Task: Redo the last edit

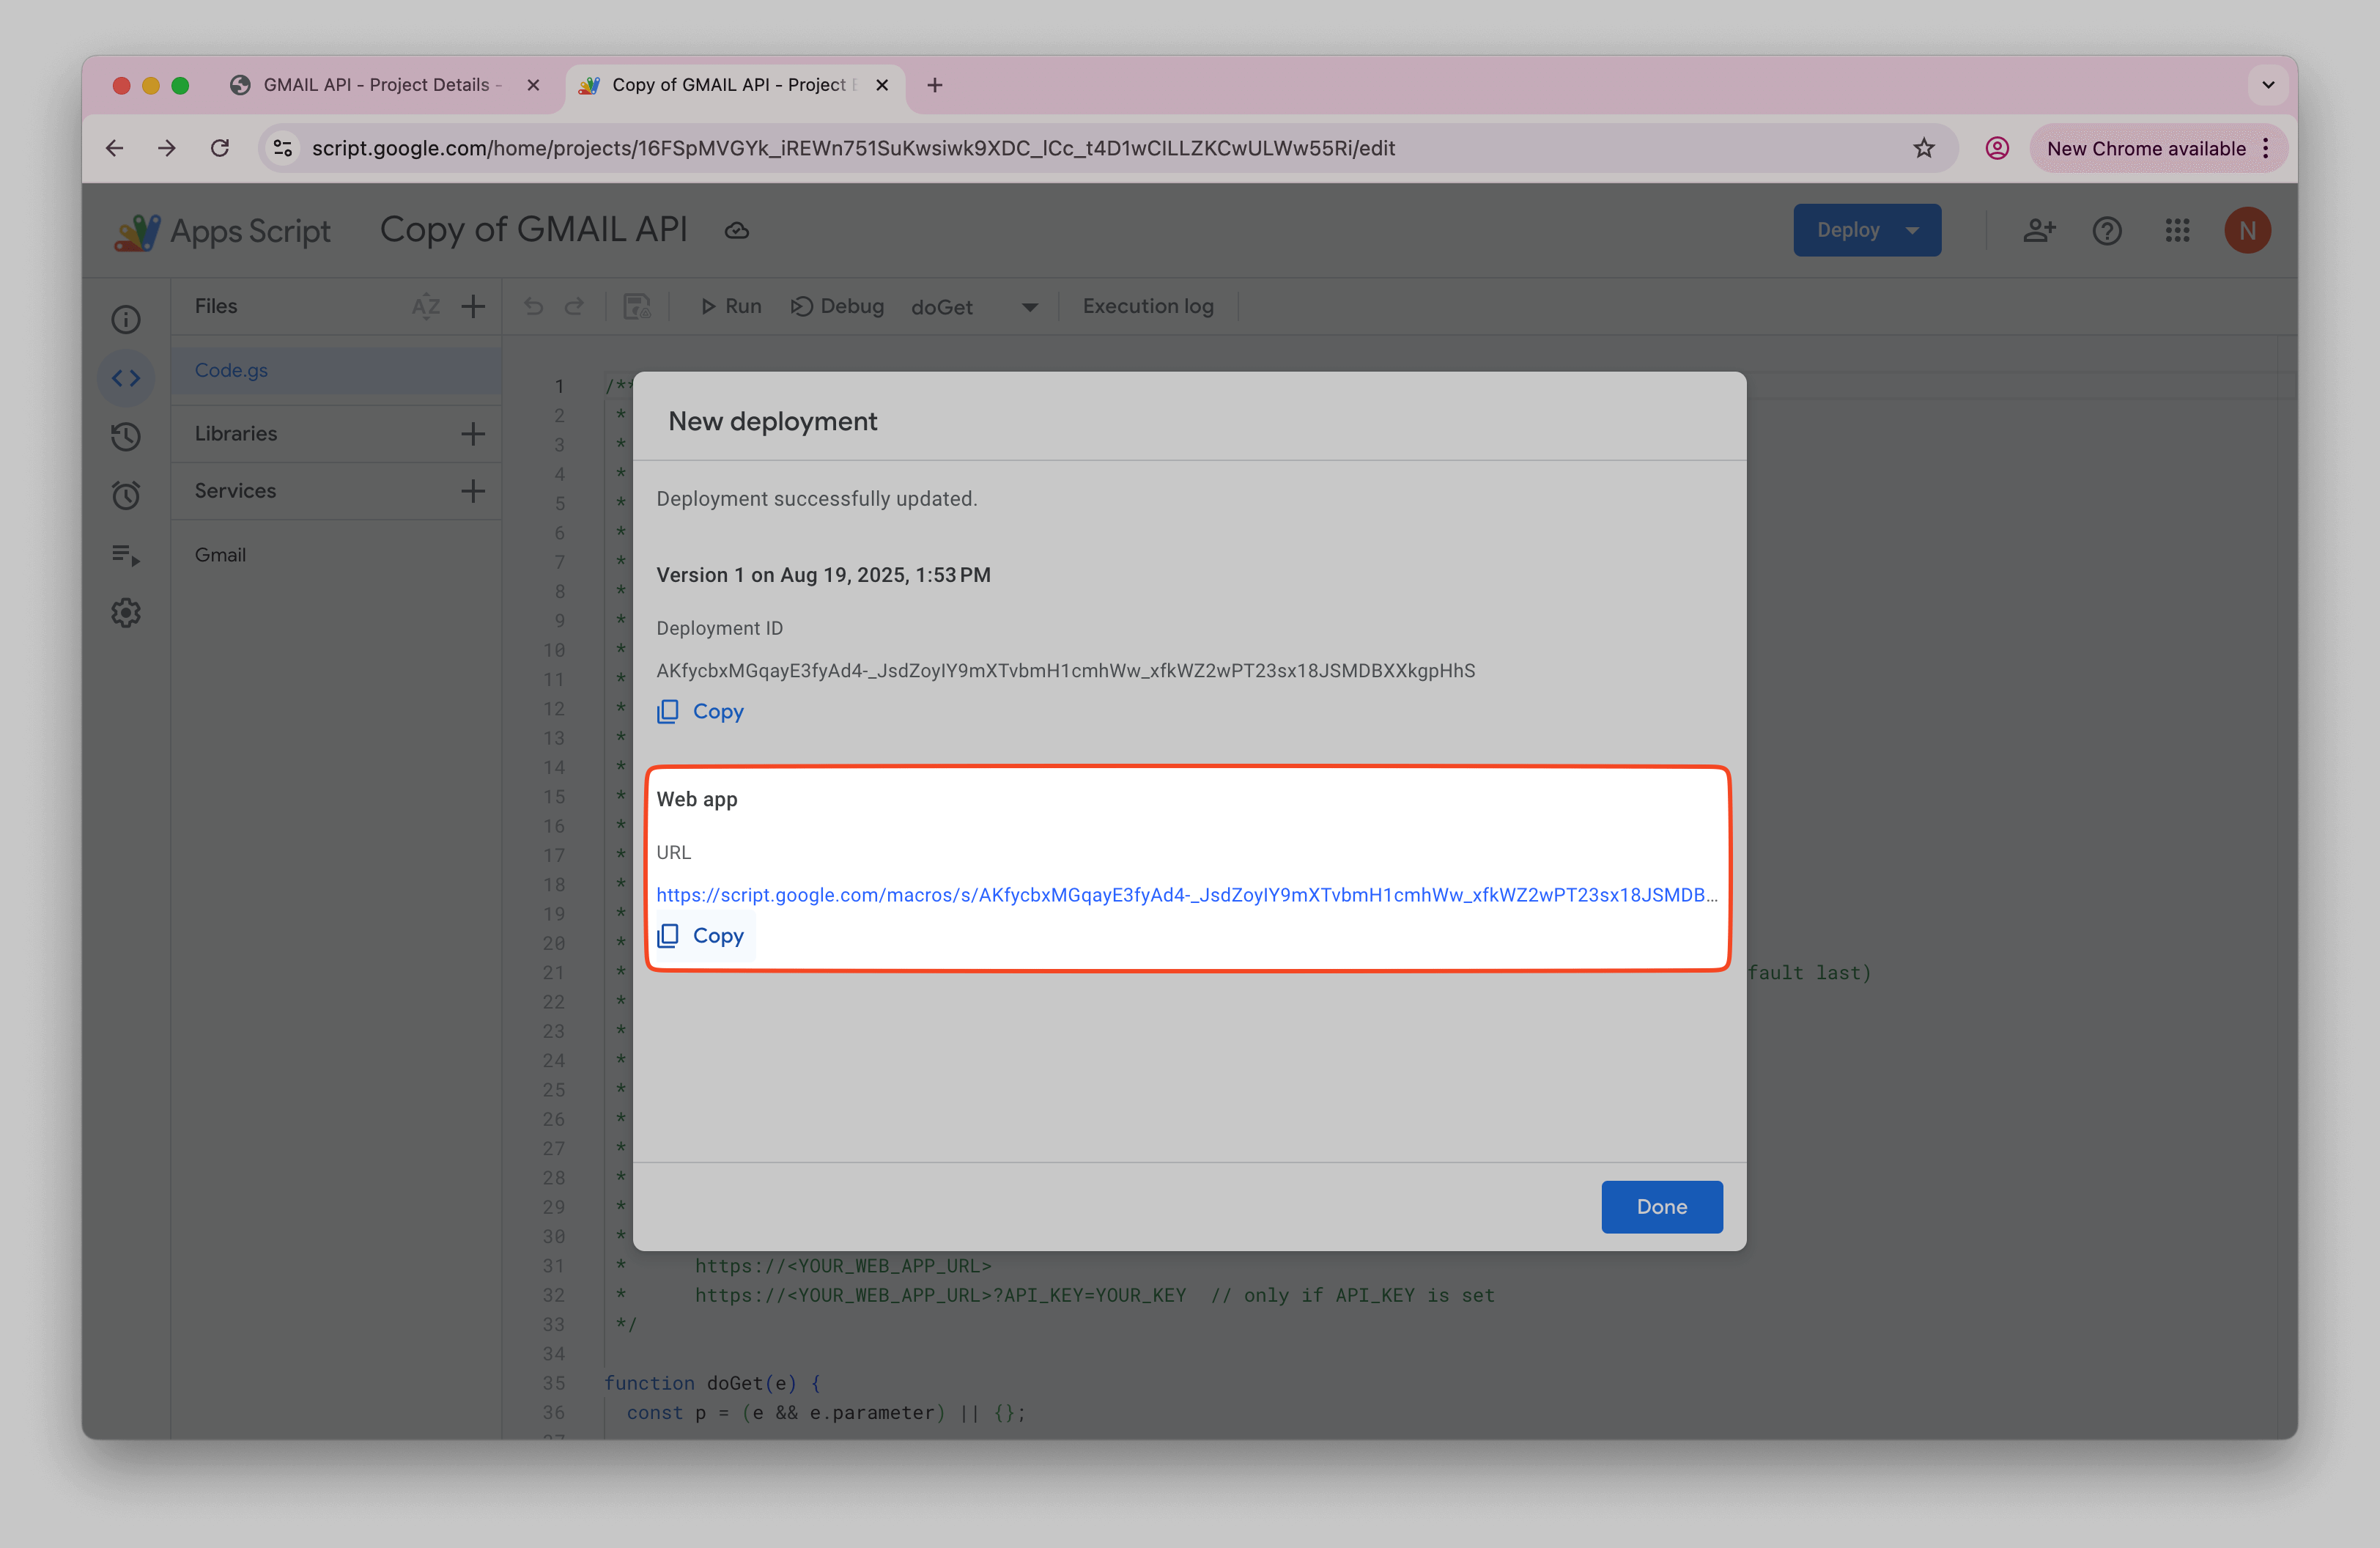Action: coord(574,306)
